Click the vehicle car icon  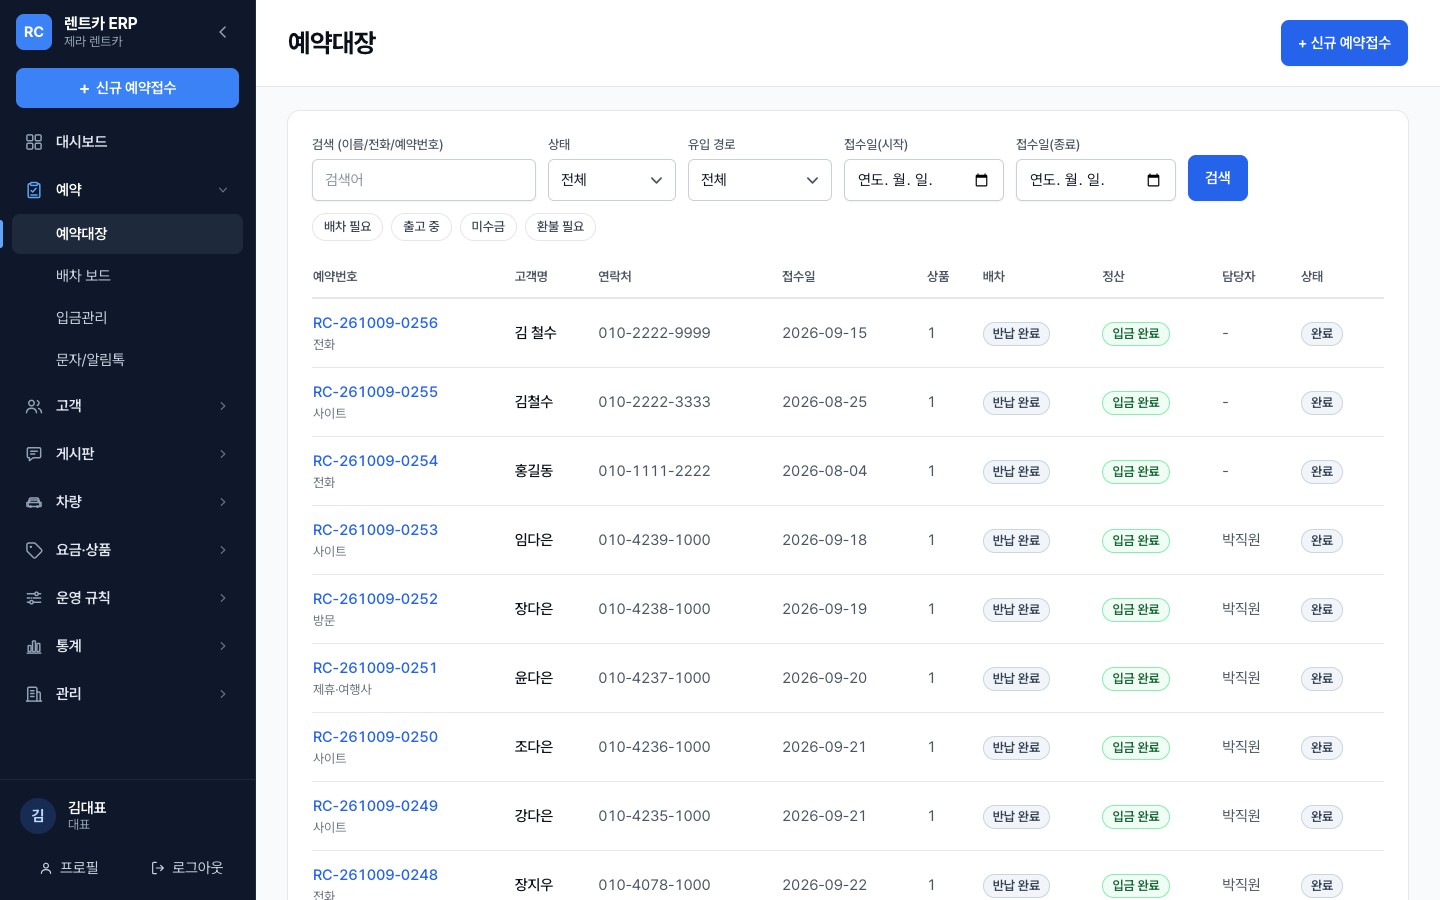click(x=34, y=502)
